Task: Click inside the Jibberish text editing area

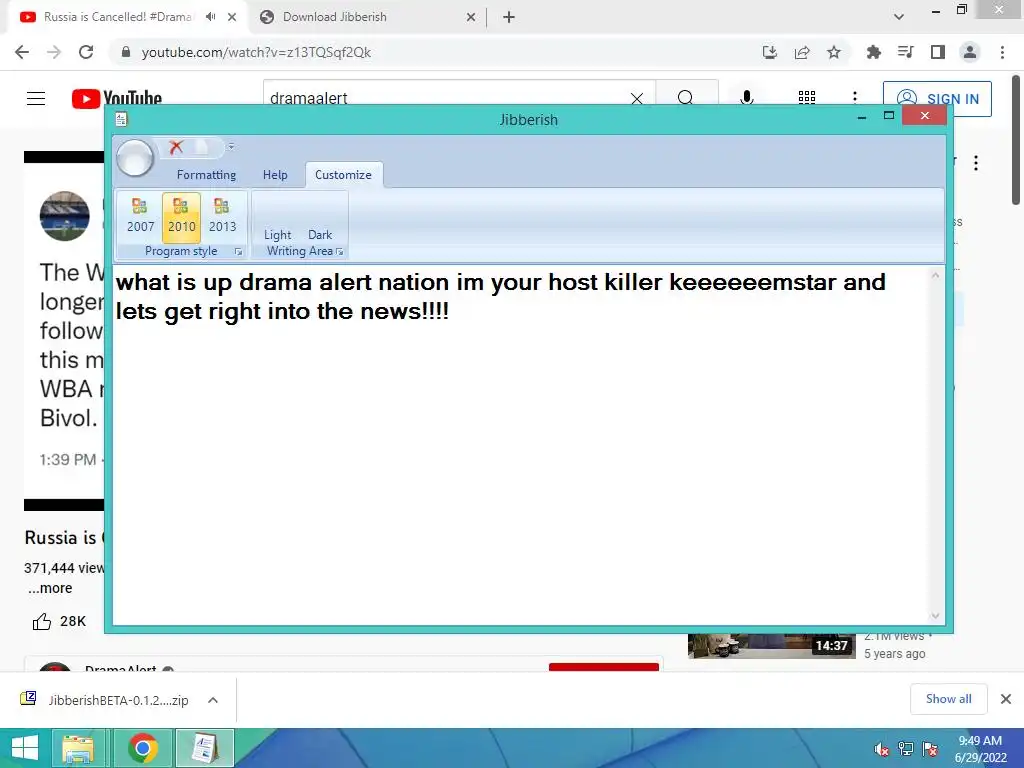Action: tap(520, 444)
